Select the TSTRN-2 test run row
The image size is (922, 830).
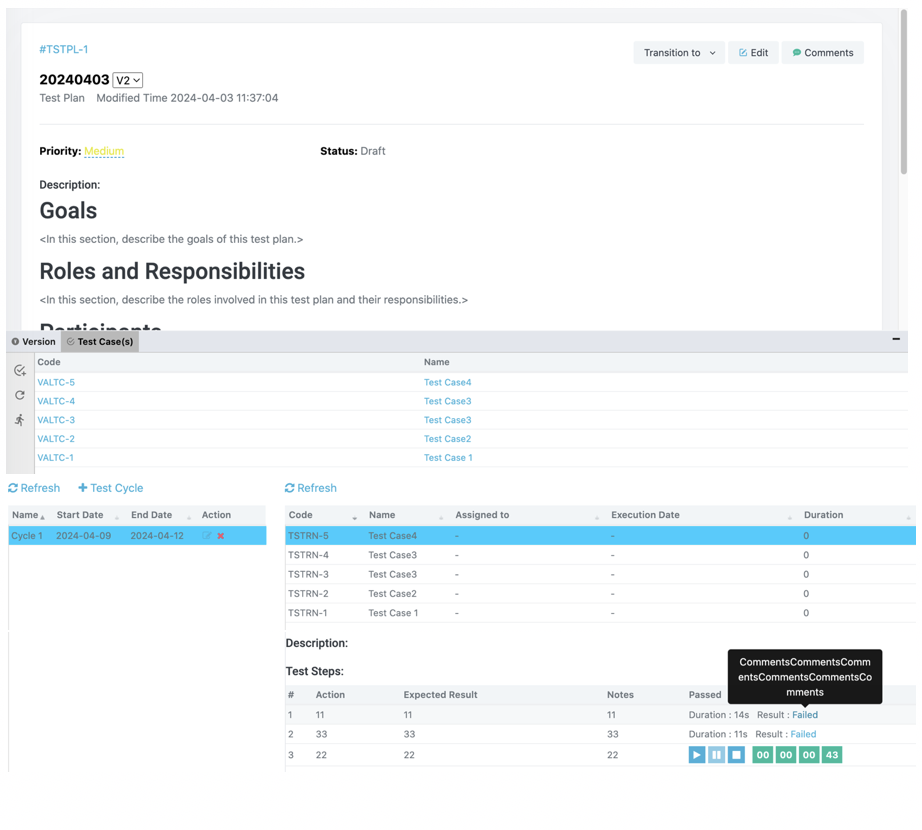click(x=600, y=594)
